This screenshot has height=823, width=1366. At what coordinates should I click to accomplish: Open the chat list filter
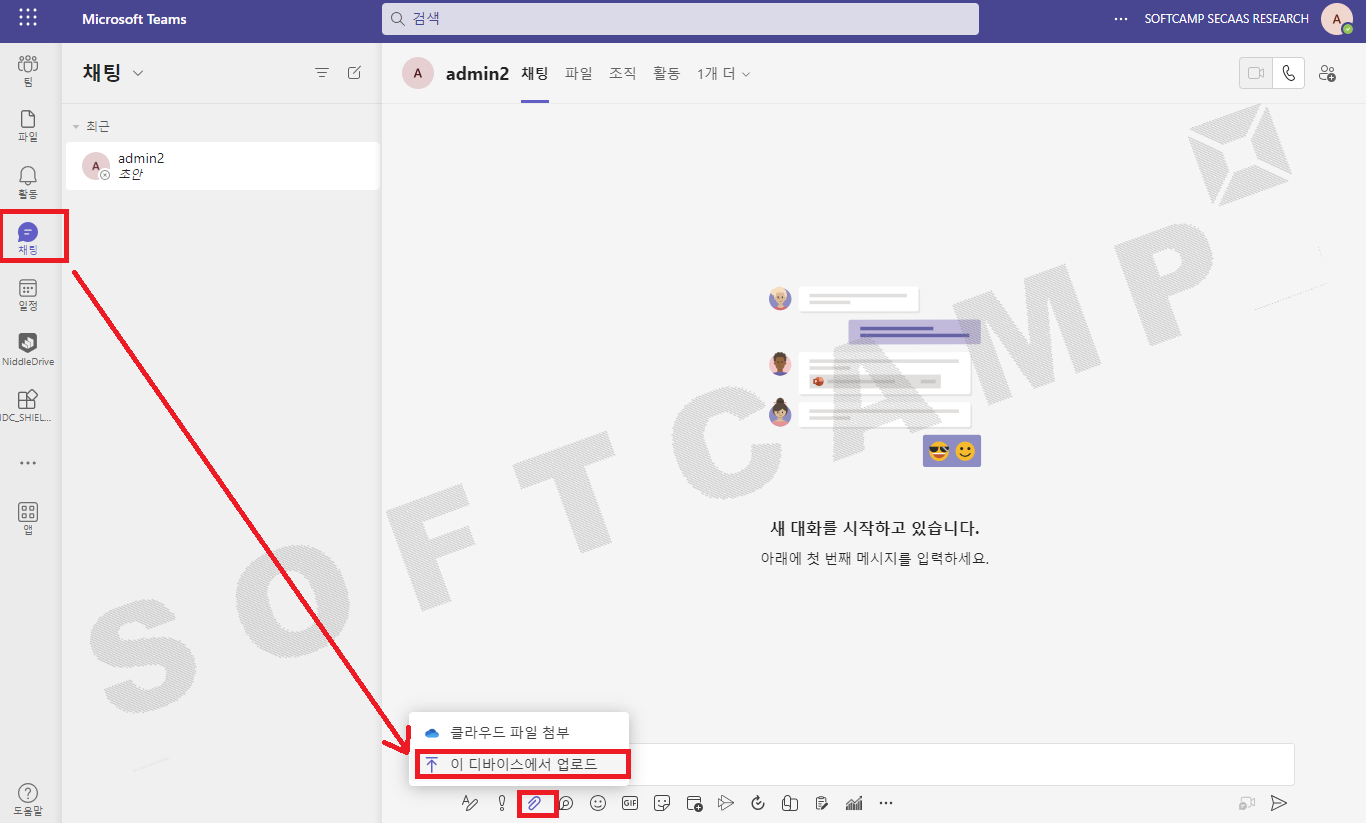point(322,73)
